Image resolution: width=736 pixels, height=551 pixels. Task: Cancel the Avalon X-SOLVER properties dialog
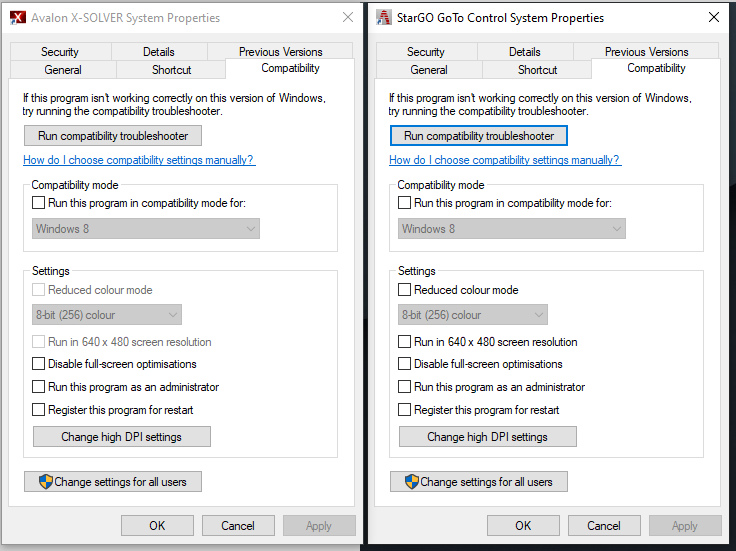tap(238, 526)
